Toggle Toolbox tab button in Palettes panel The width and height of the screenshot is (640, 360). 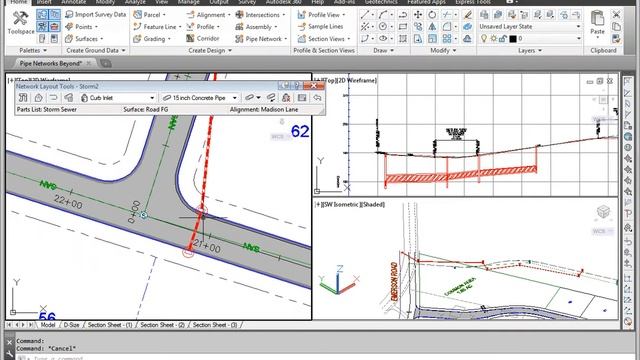[54, 27]
